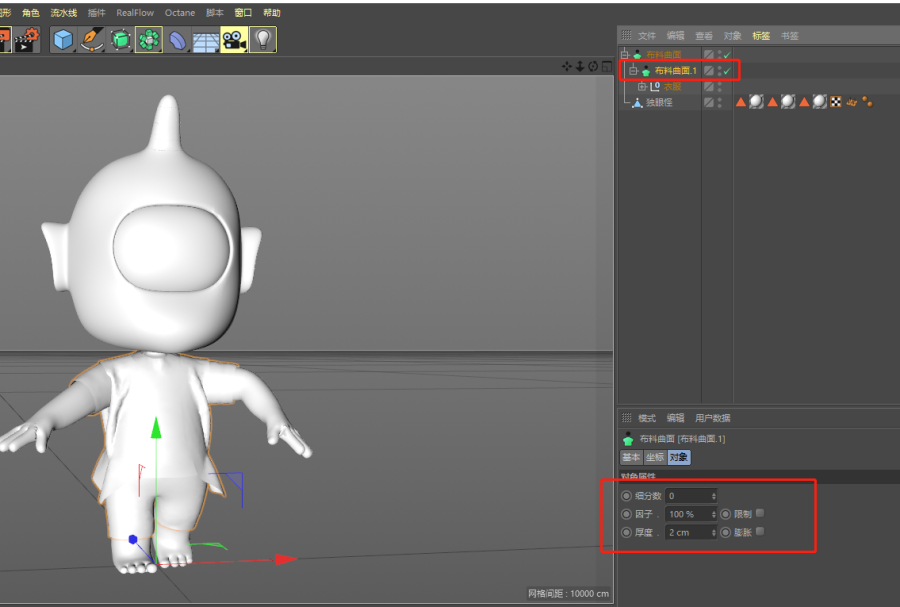Click the Array cloner generator icon
This screenshot has width=900, height=607.
149,40
